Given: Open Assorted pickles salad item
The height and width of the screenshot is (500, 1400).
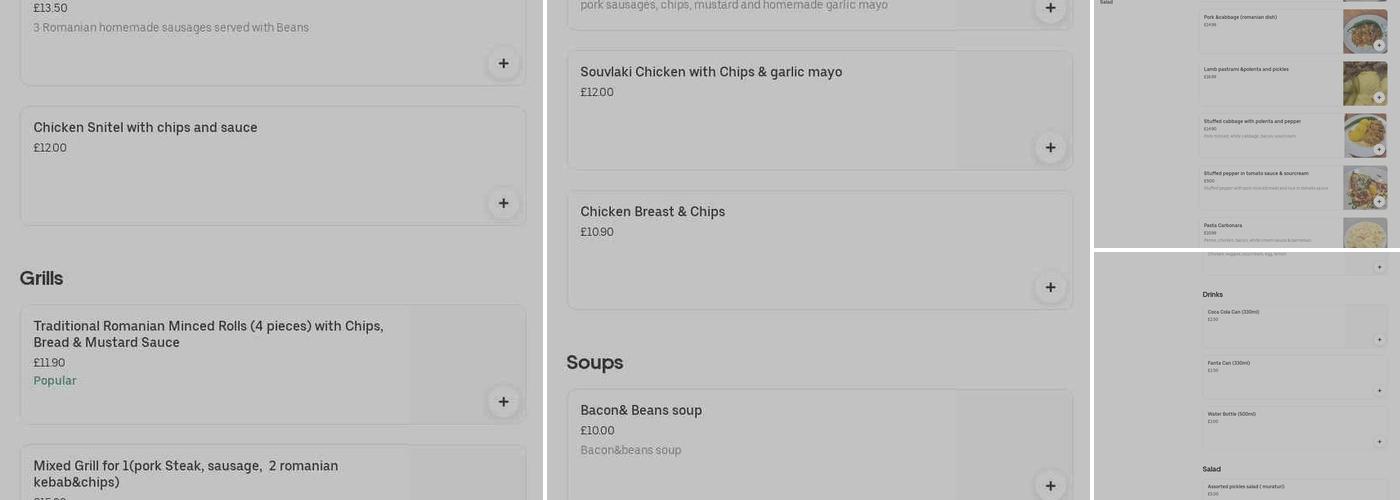Looking at the screenshot, I should tap(1245, 487).
